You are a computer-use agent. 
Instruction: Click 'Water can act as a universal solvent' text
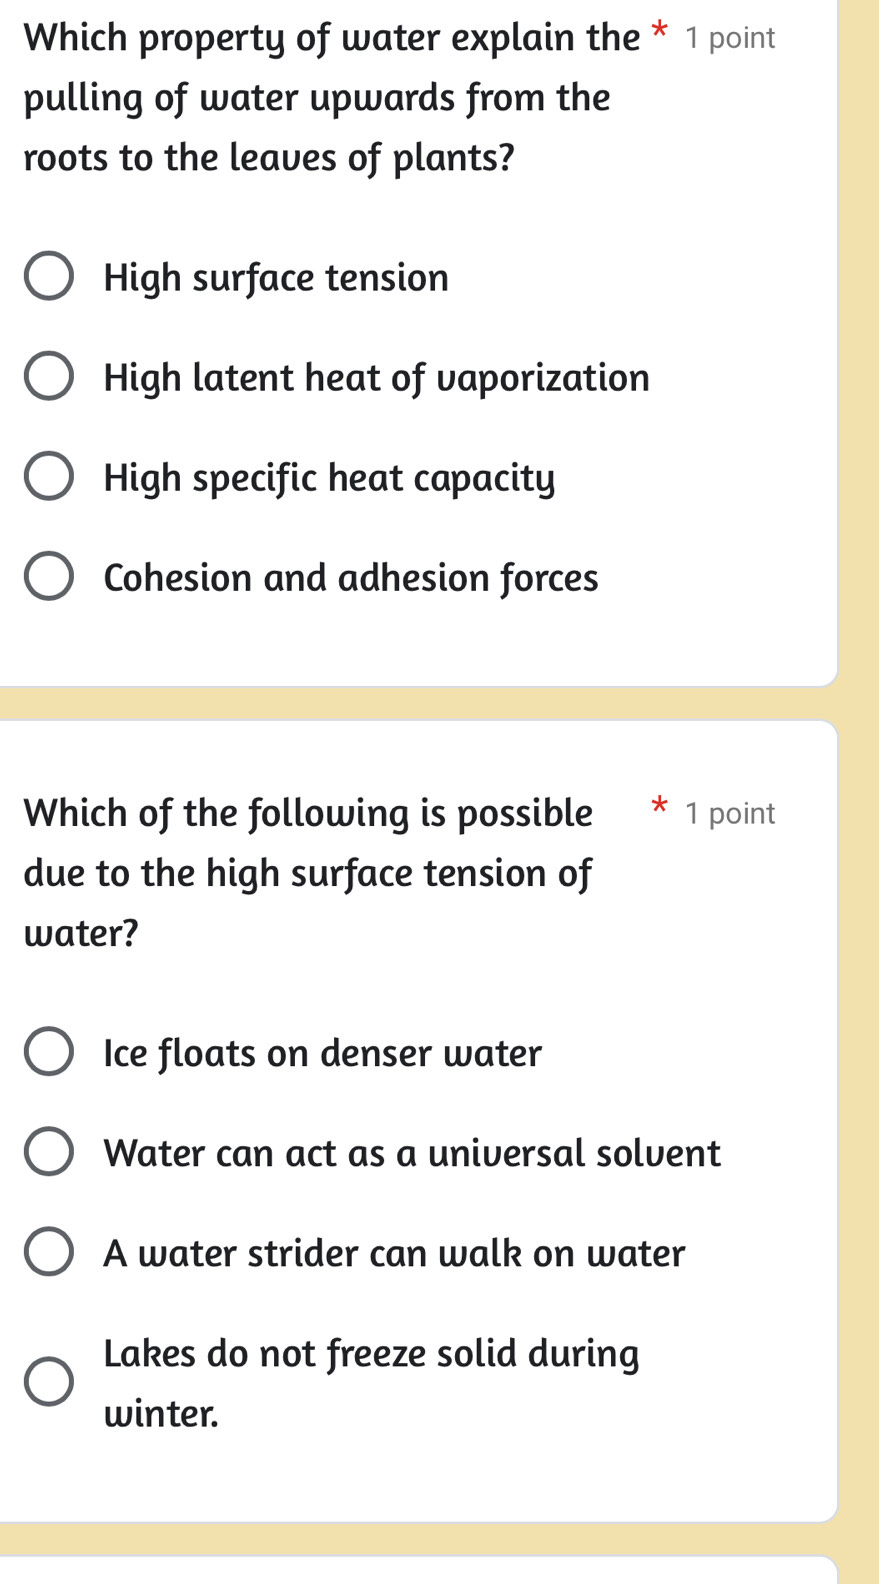tap(412, 1153)
